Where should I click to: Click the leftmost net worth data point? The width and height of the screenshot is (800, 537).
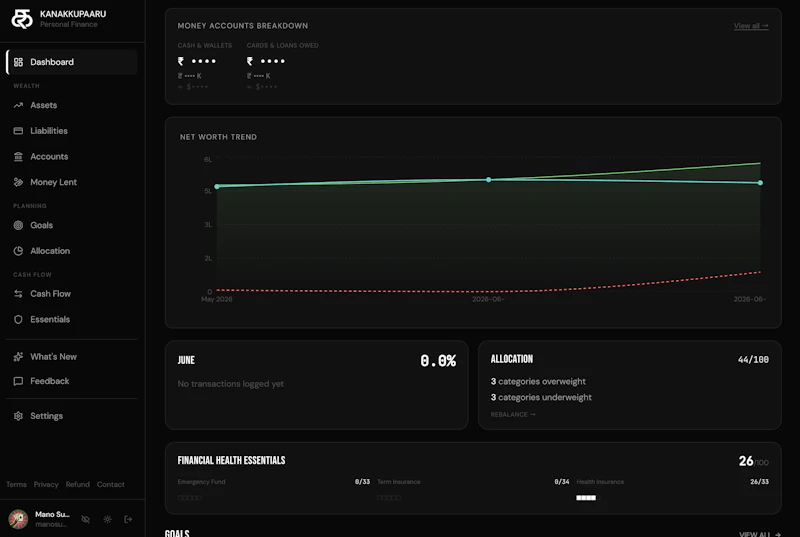coord(217,187)
